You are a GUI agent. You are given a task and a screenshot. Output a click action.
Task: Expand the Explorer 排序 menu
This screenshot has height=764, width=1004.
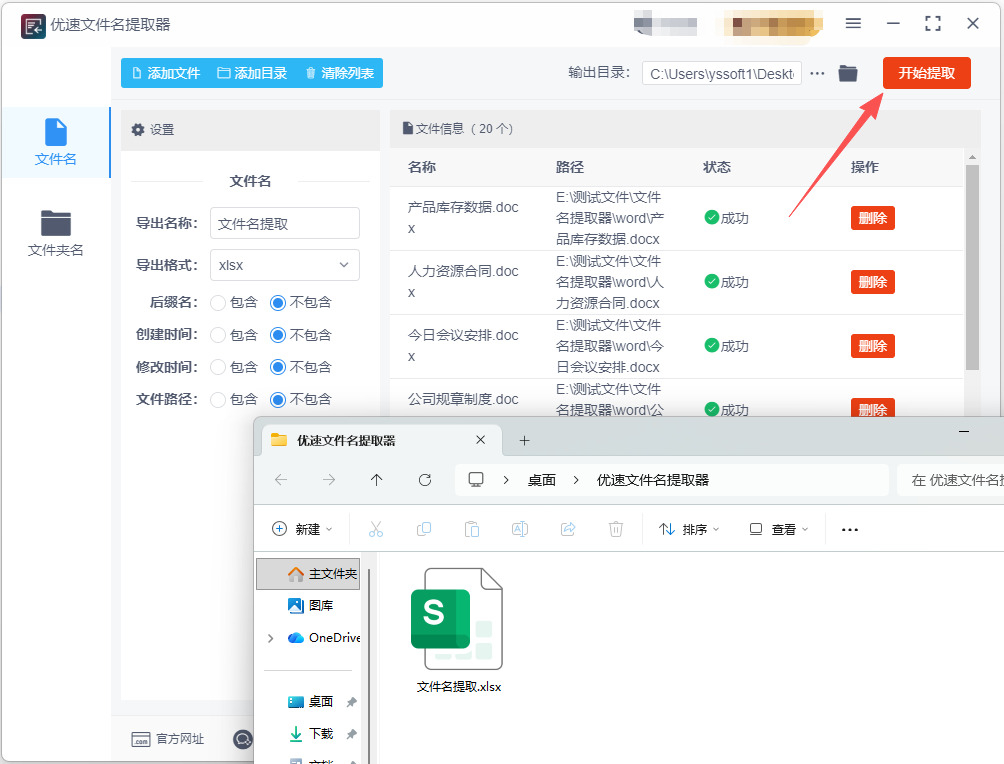(689, 530)
